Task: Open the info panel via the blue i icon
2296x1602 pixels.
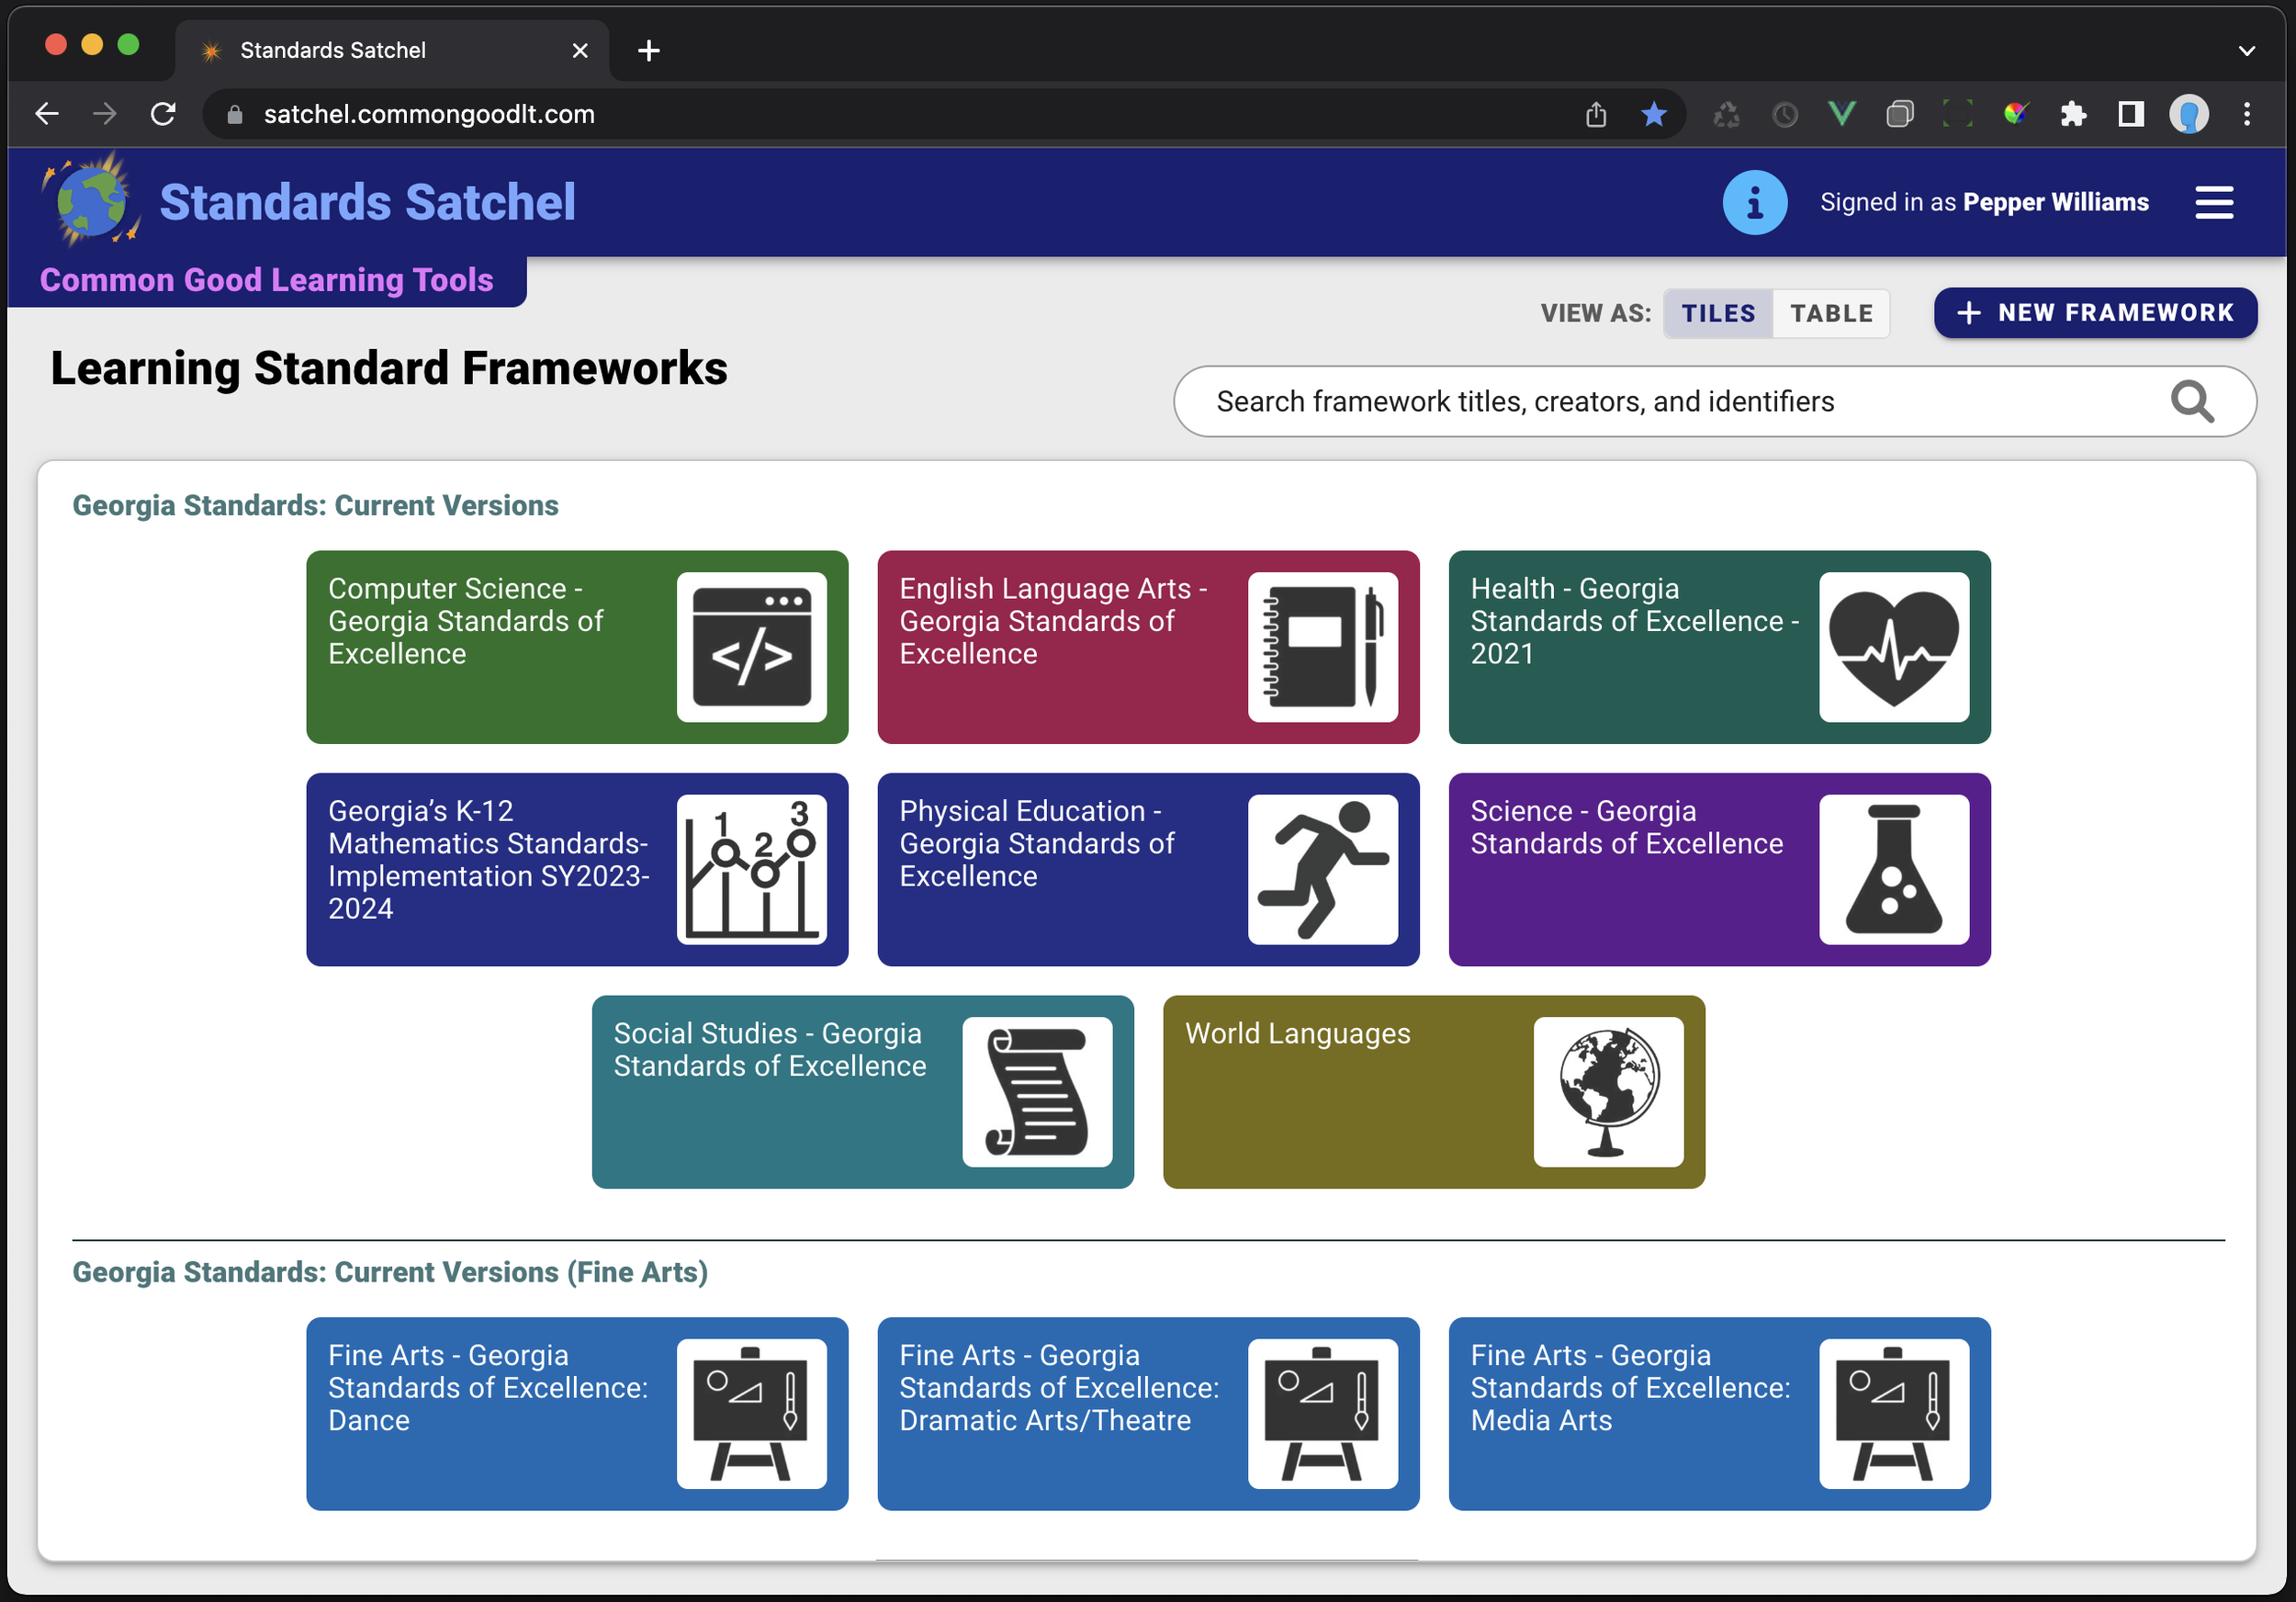Action: 1755,201
